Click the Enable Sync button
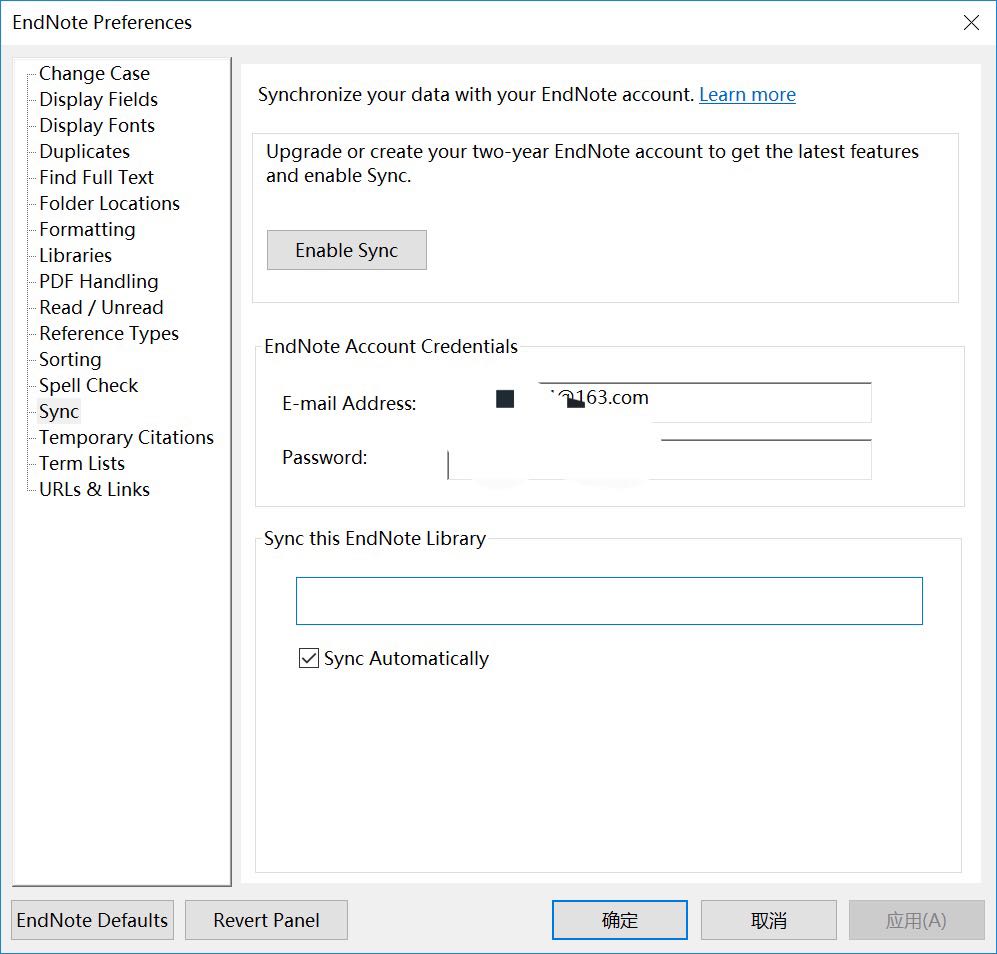Image resolution: width=997 pixels, height=954 pixels. coord(346,250)
